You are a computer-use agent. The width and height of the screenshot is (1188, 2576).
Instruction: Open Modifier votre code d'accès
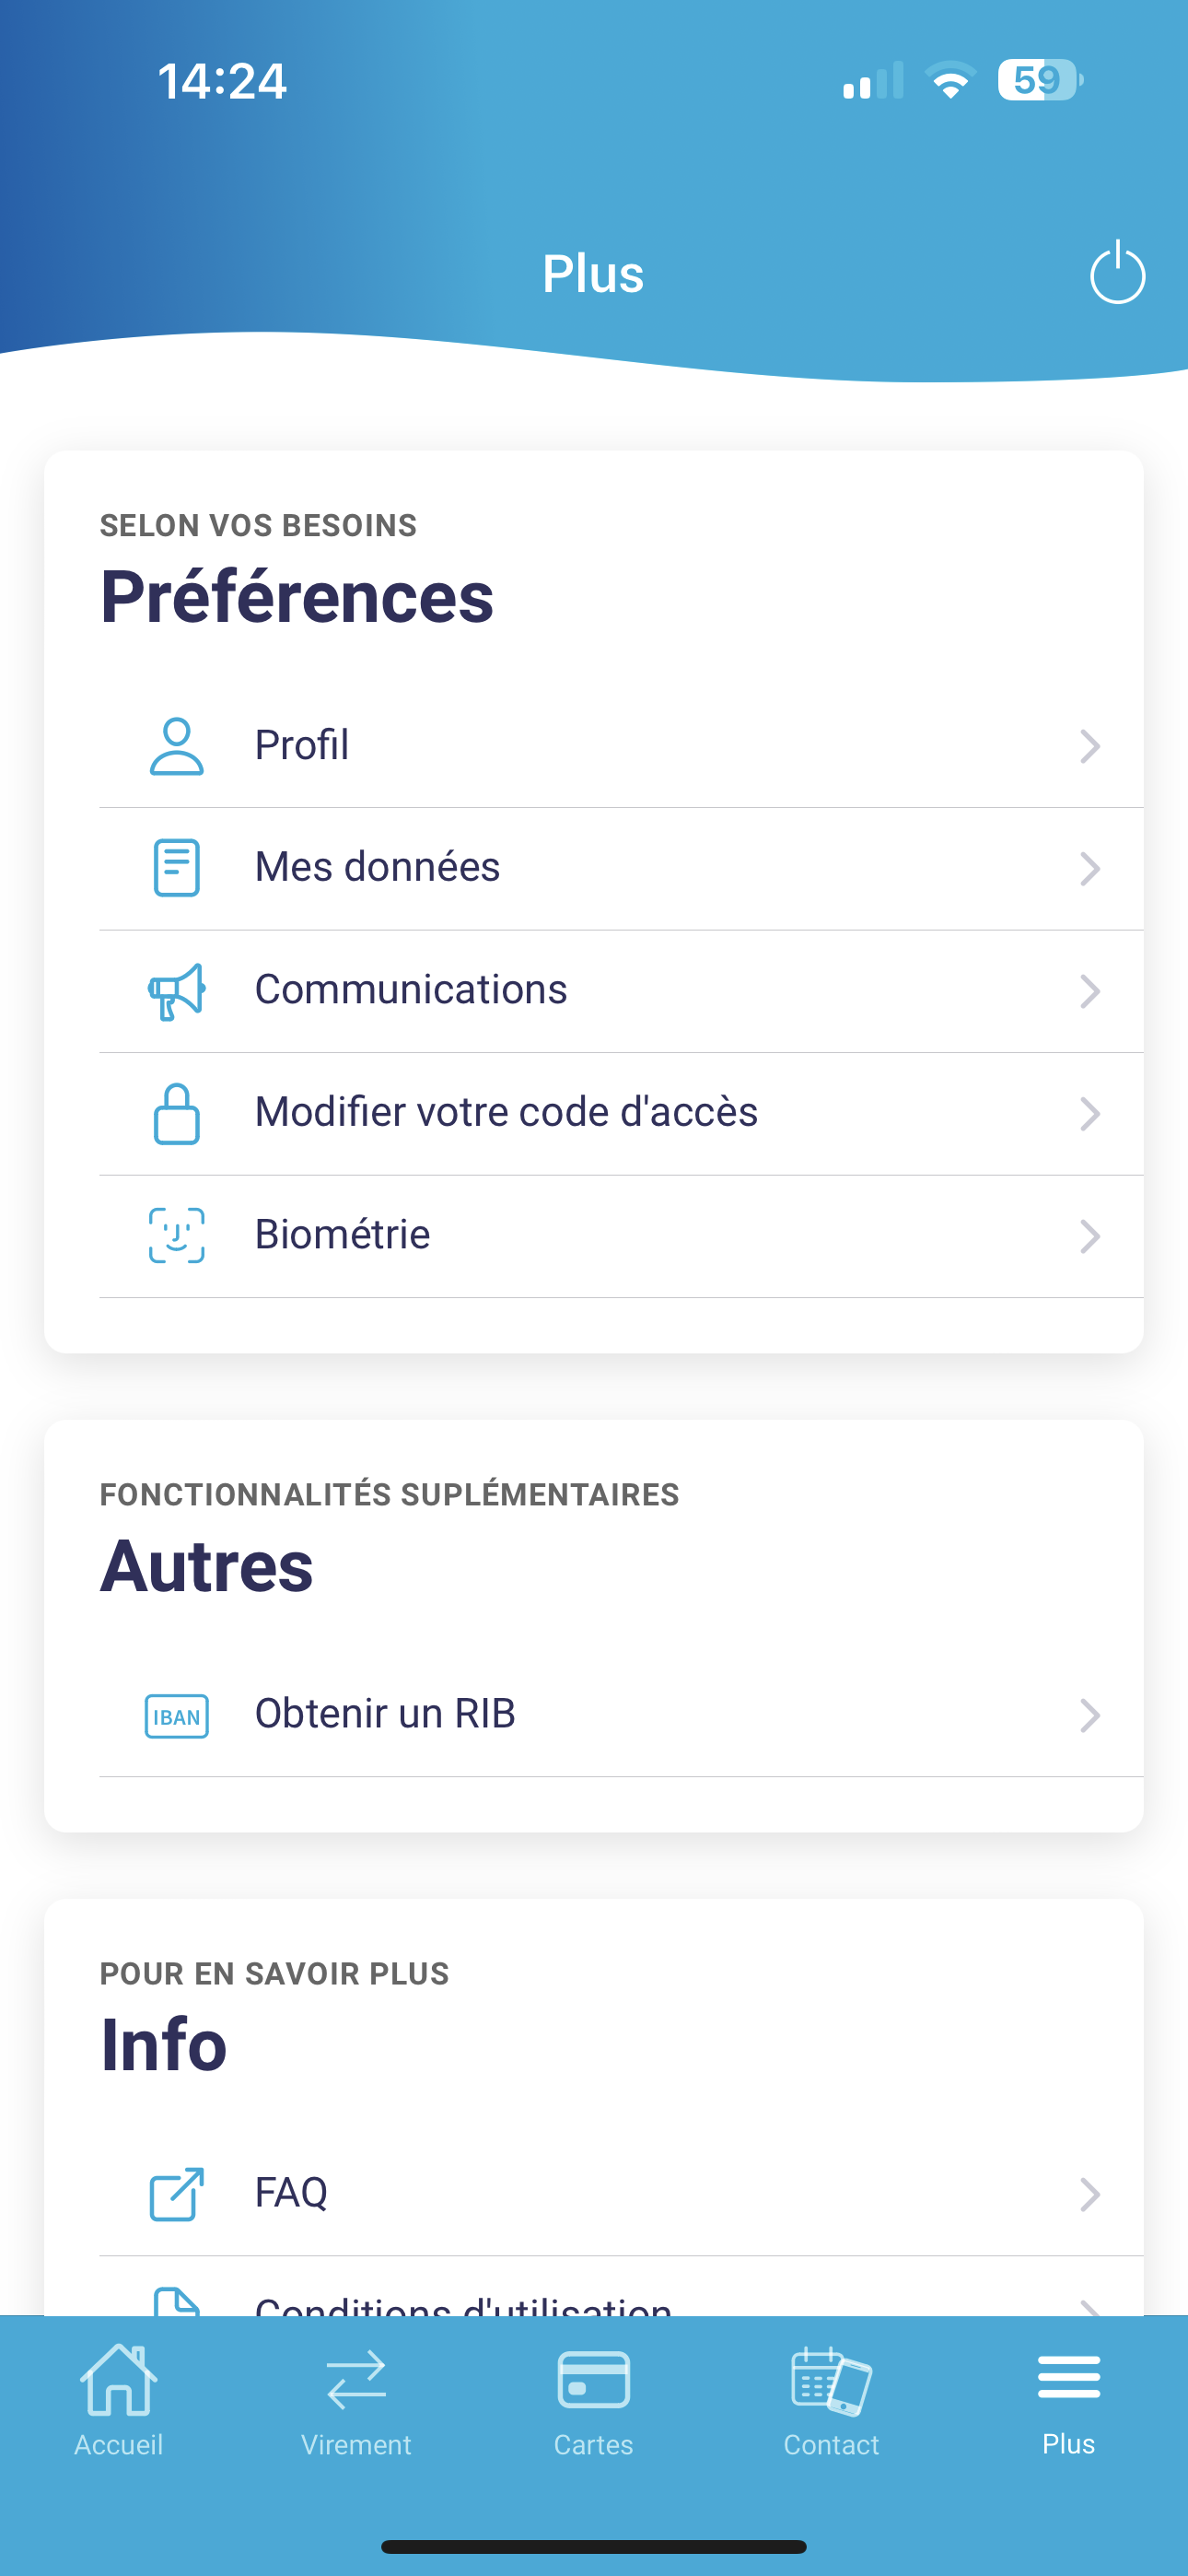[x=621, y=1114]
